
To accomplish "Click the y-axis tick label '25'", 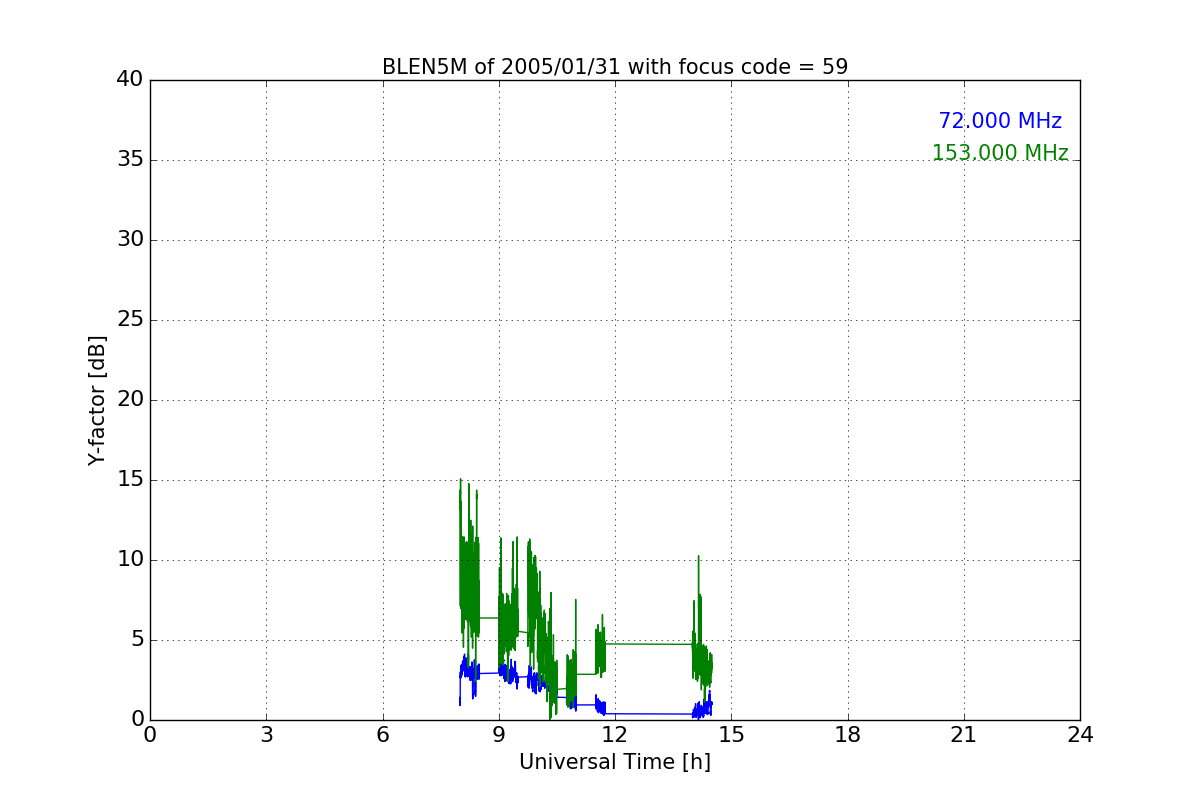I will pyautogui.click(x=130, y=320).
